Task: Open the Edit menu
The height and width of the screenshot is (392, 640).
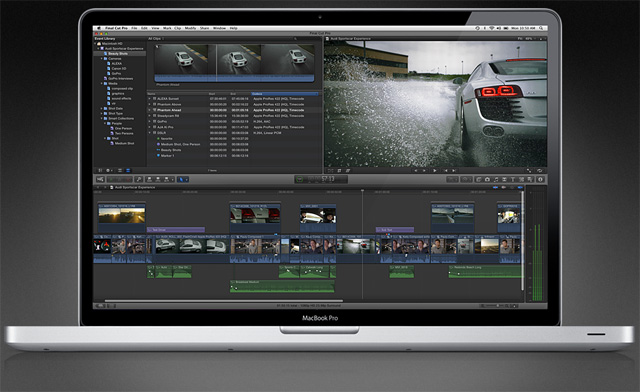Action: 144,28
